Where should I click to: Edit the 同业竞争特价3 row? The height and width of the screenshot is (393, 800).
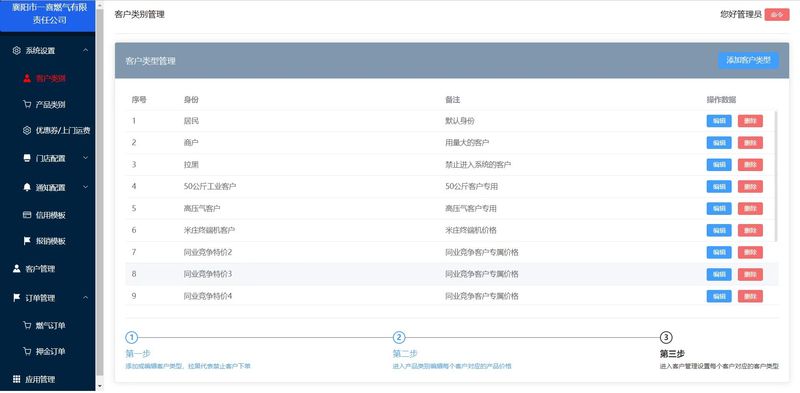(x=719, y=274)
